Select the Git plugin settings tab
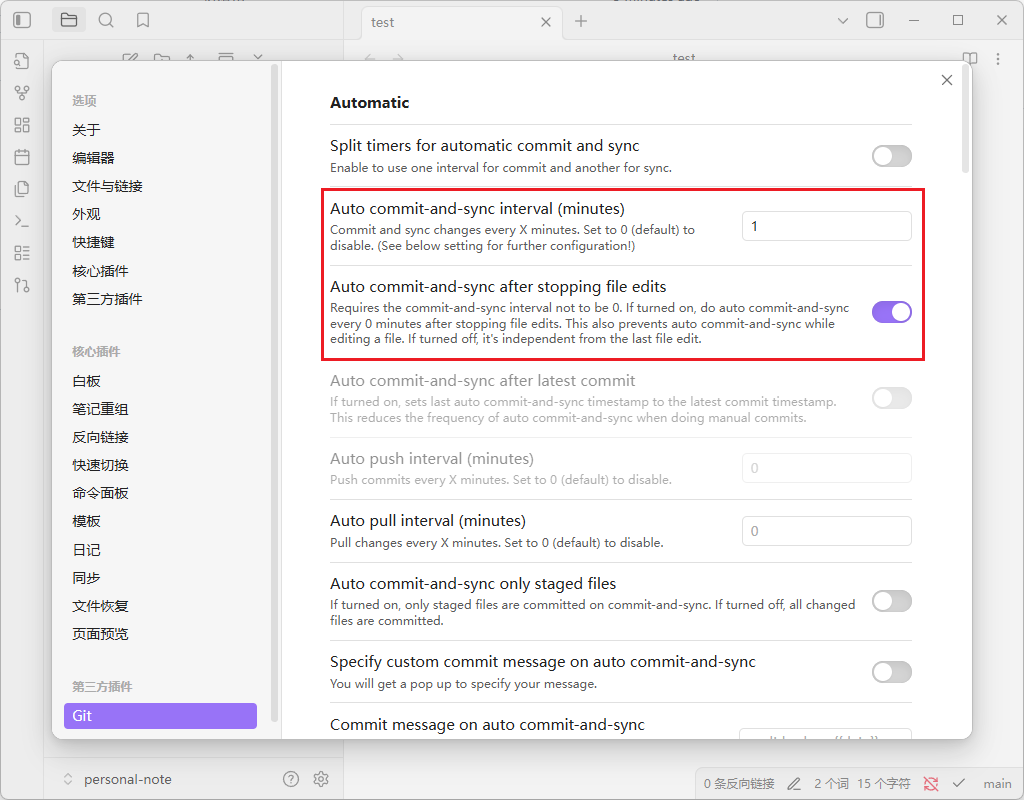 160,716
